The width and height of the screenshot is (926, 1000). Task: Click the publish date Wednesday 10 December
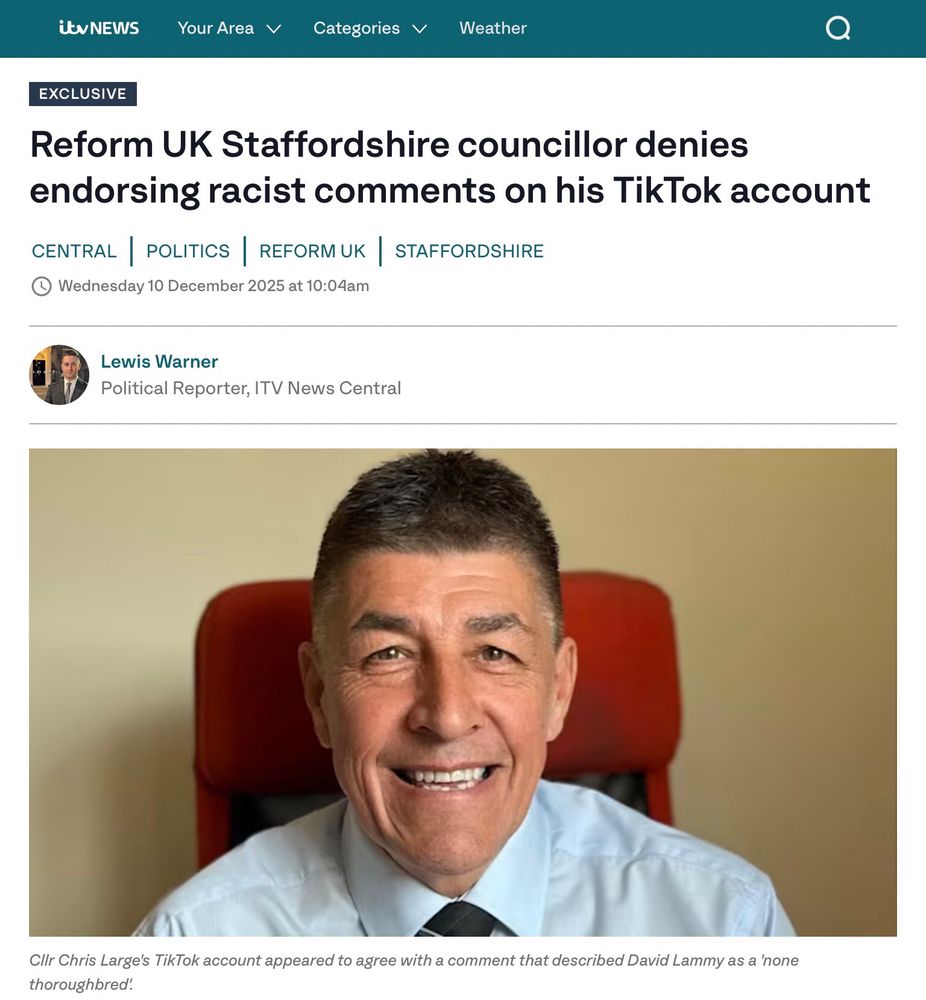[214, 286]
